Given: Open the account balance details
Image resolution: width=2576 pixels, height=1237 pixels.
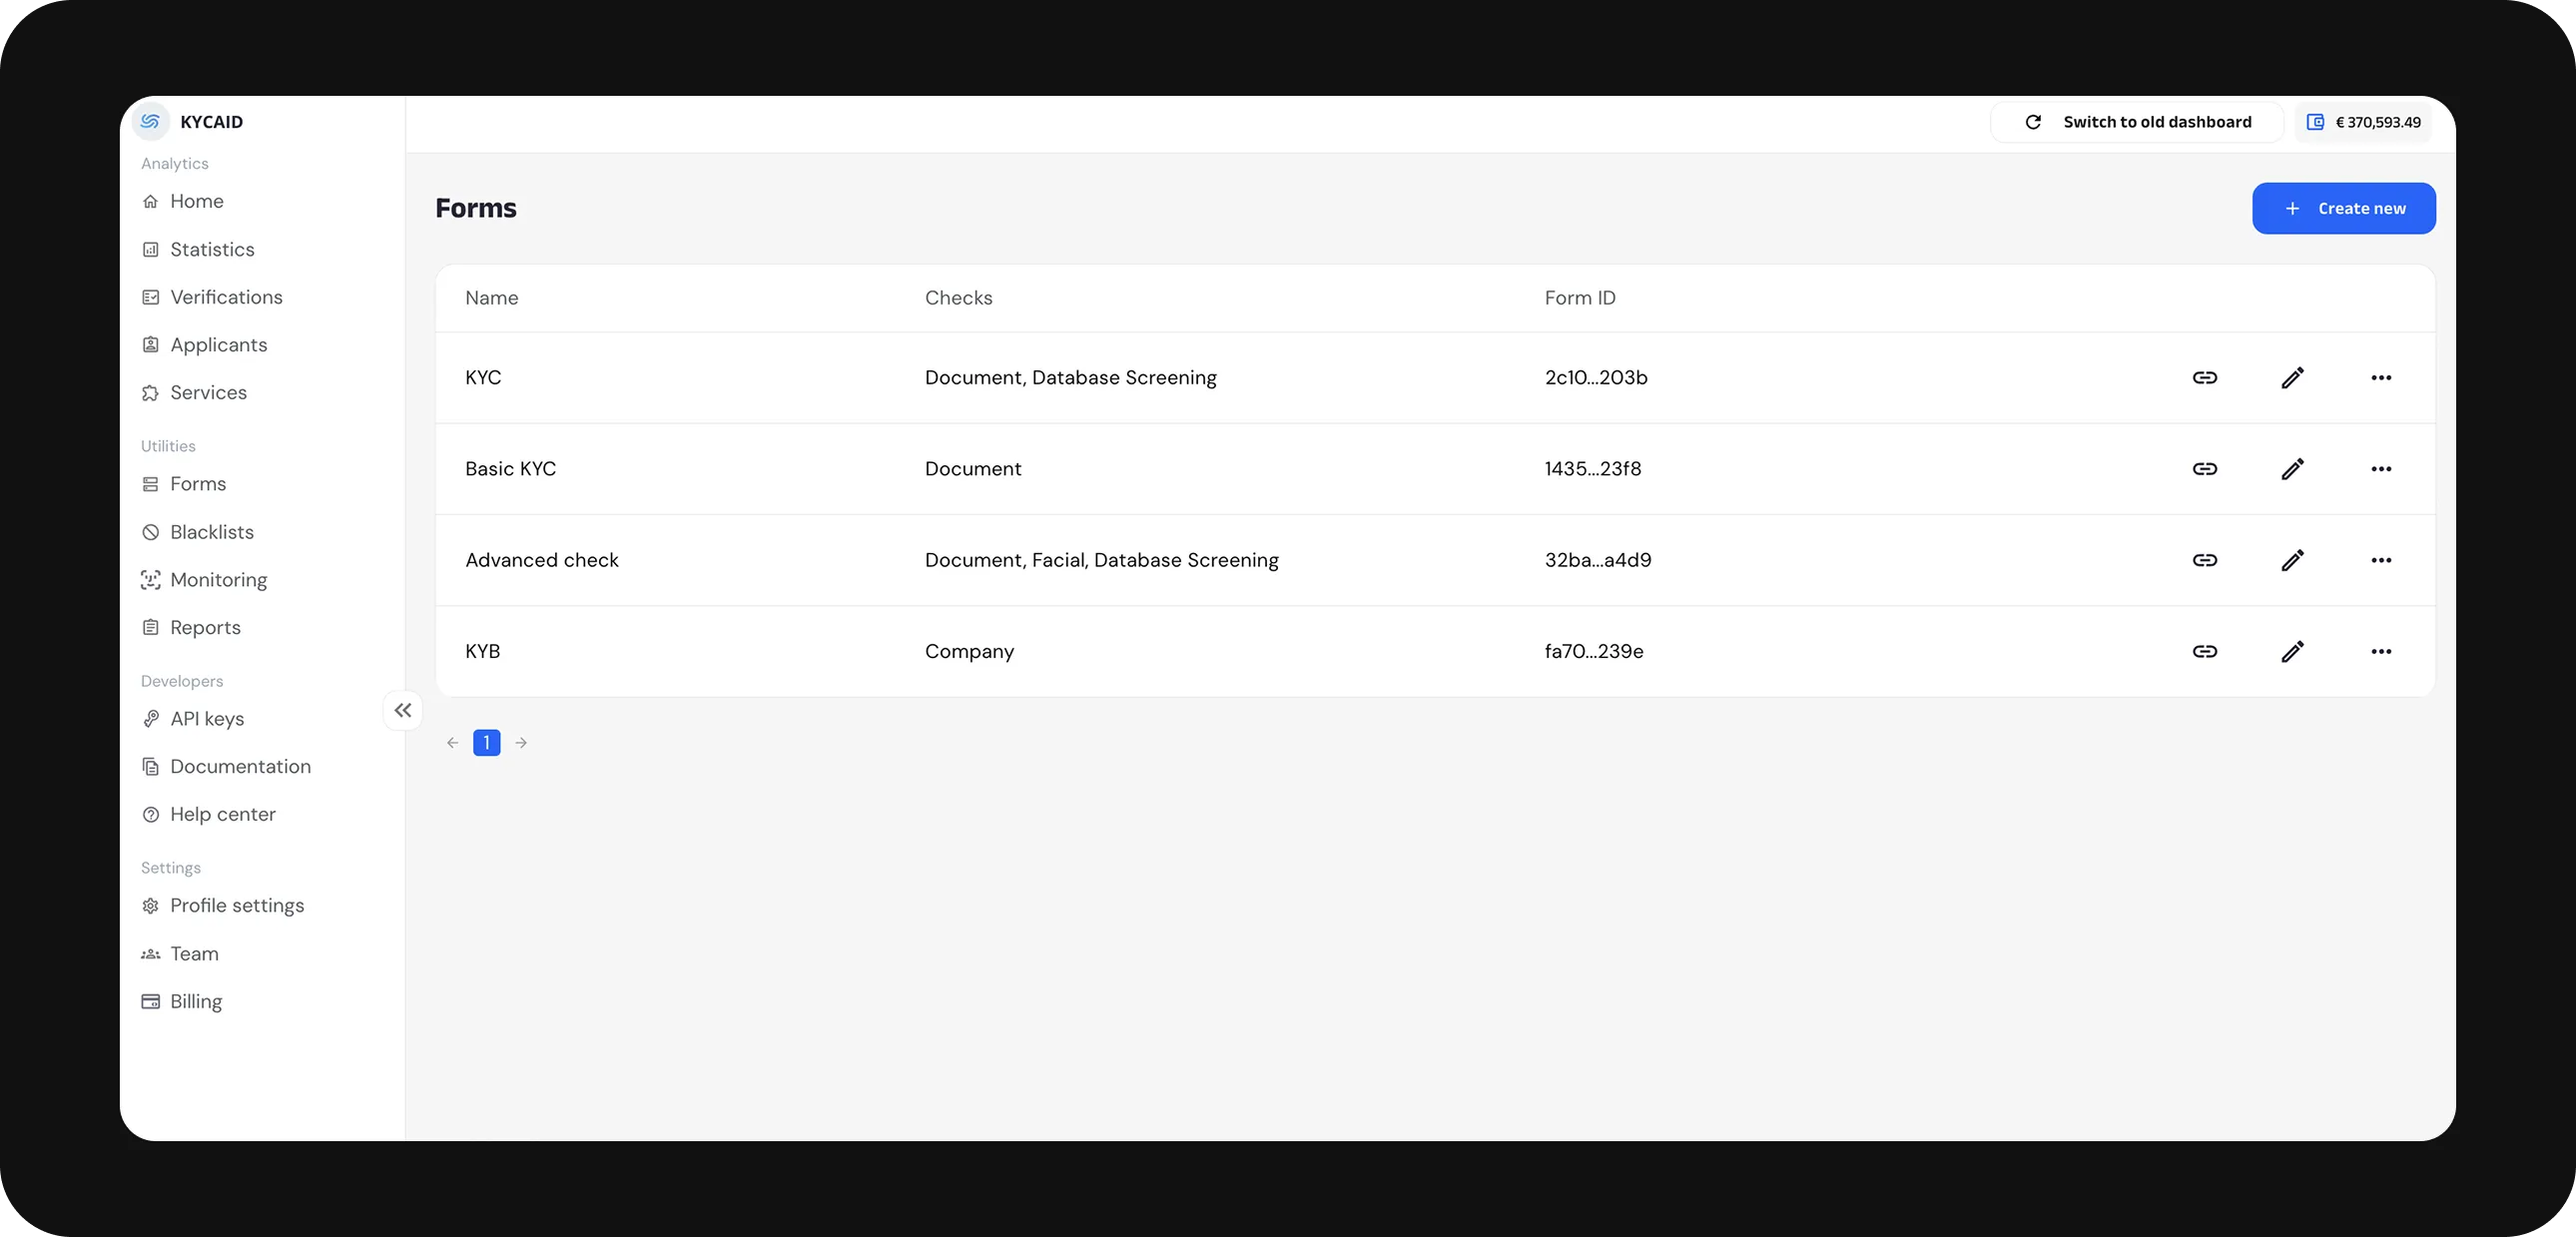Looking at the screenshot, I should [x=2363, y=121].
